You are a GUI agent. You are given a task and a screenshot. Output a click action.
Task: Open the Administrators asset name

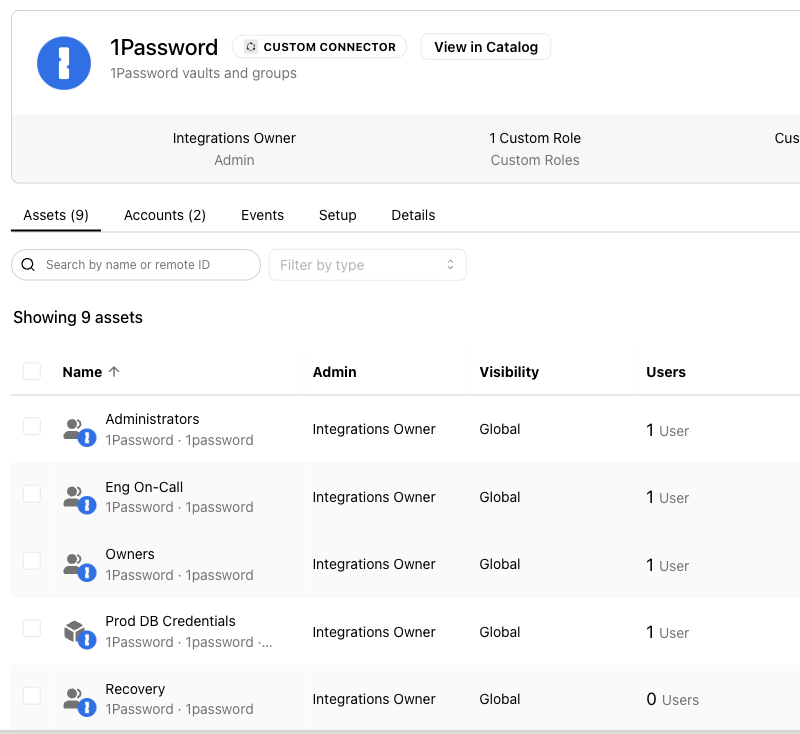152,419
